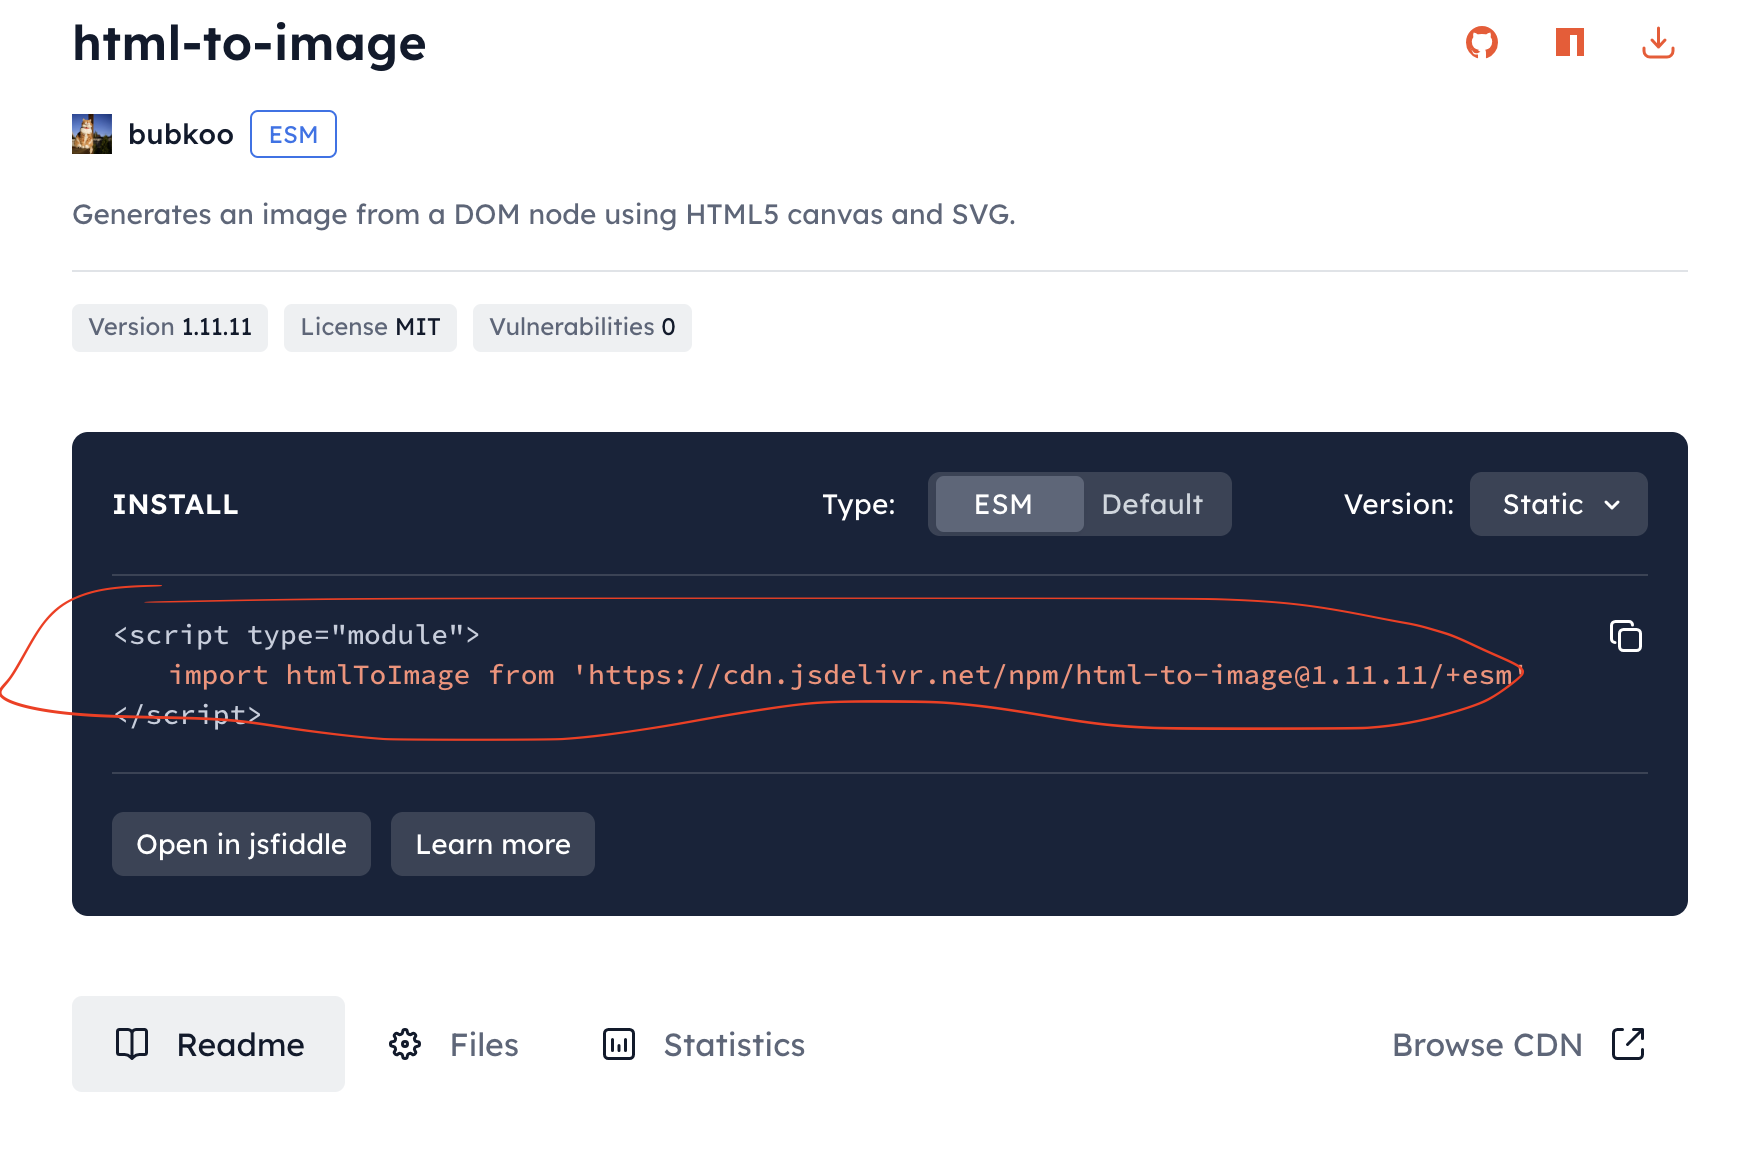Click the bubkoo author name

pyautogui.click(x=181, y=134)
